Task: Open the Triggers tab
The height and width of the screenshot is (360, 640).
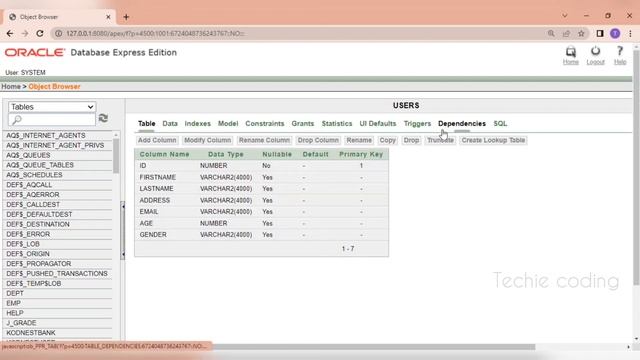Action: tap(417, 124)
